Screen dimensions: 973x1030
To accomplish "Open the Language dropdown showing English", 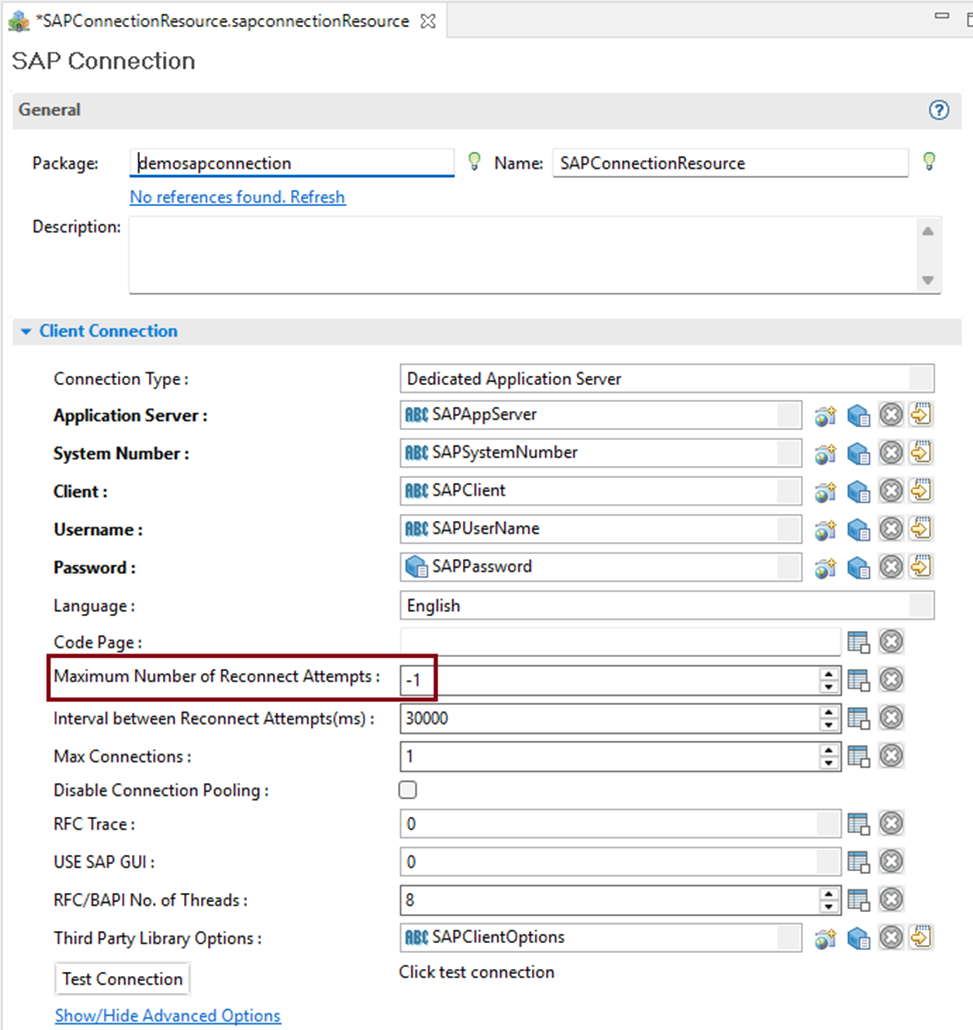I will [921, 606].
